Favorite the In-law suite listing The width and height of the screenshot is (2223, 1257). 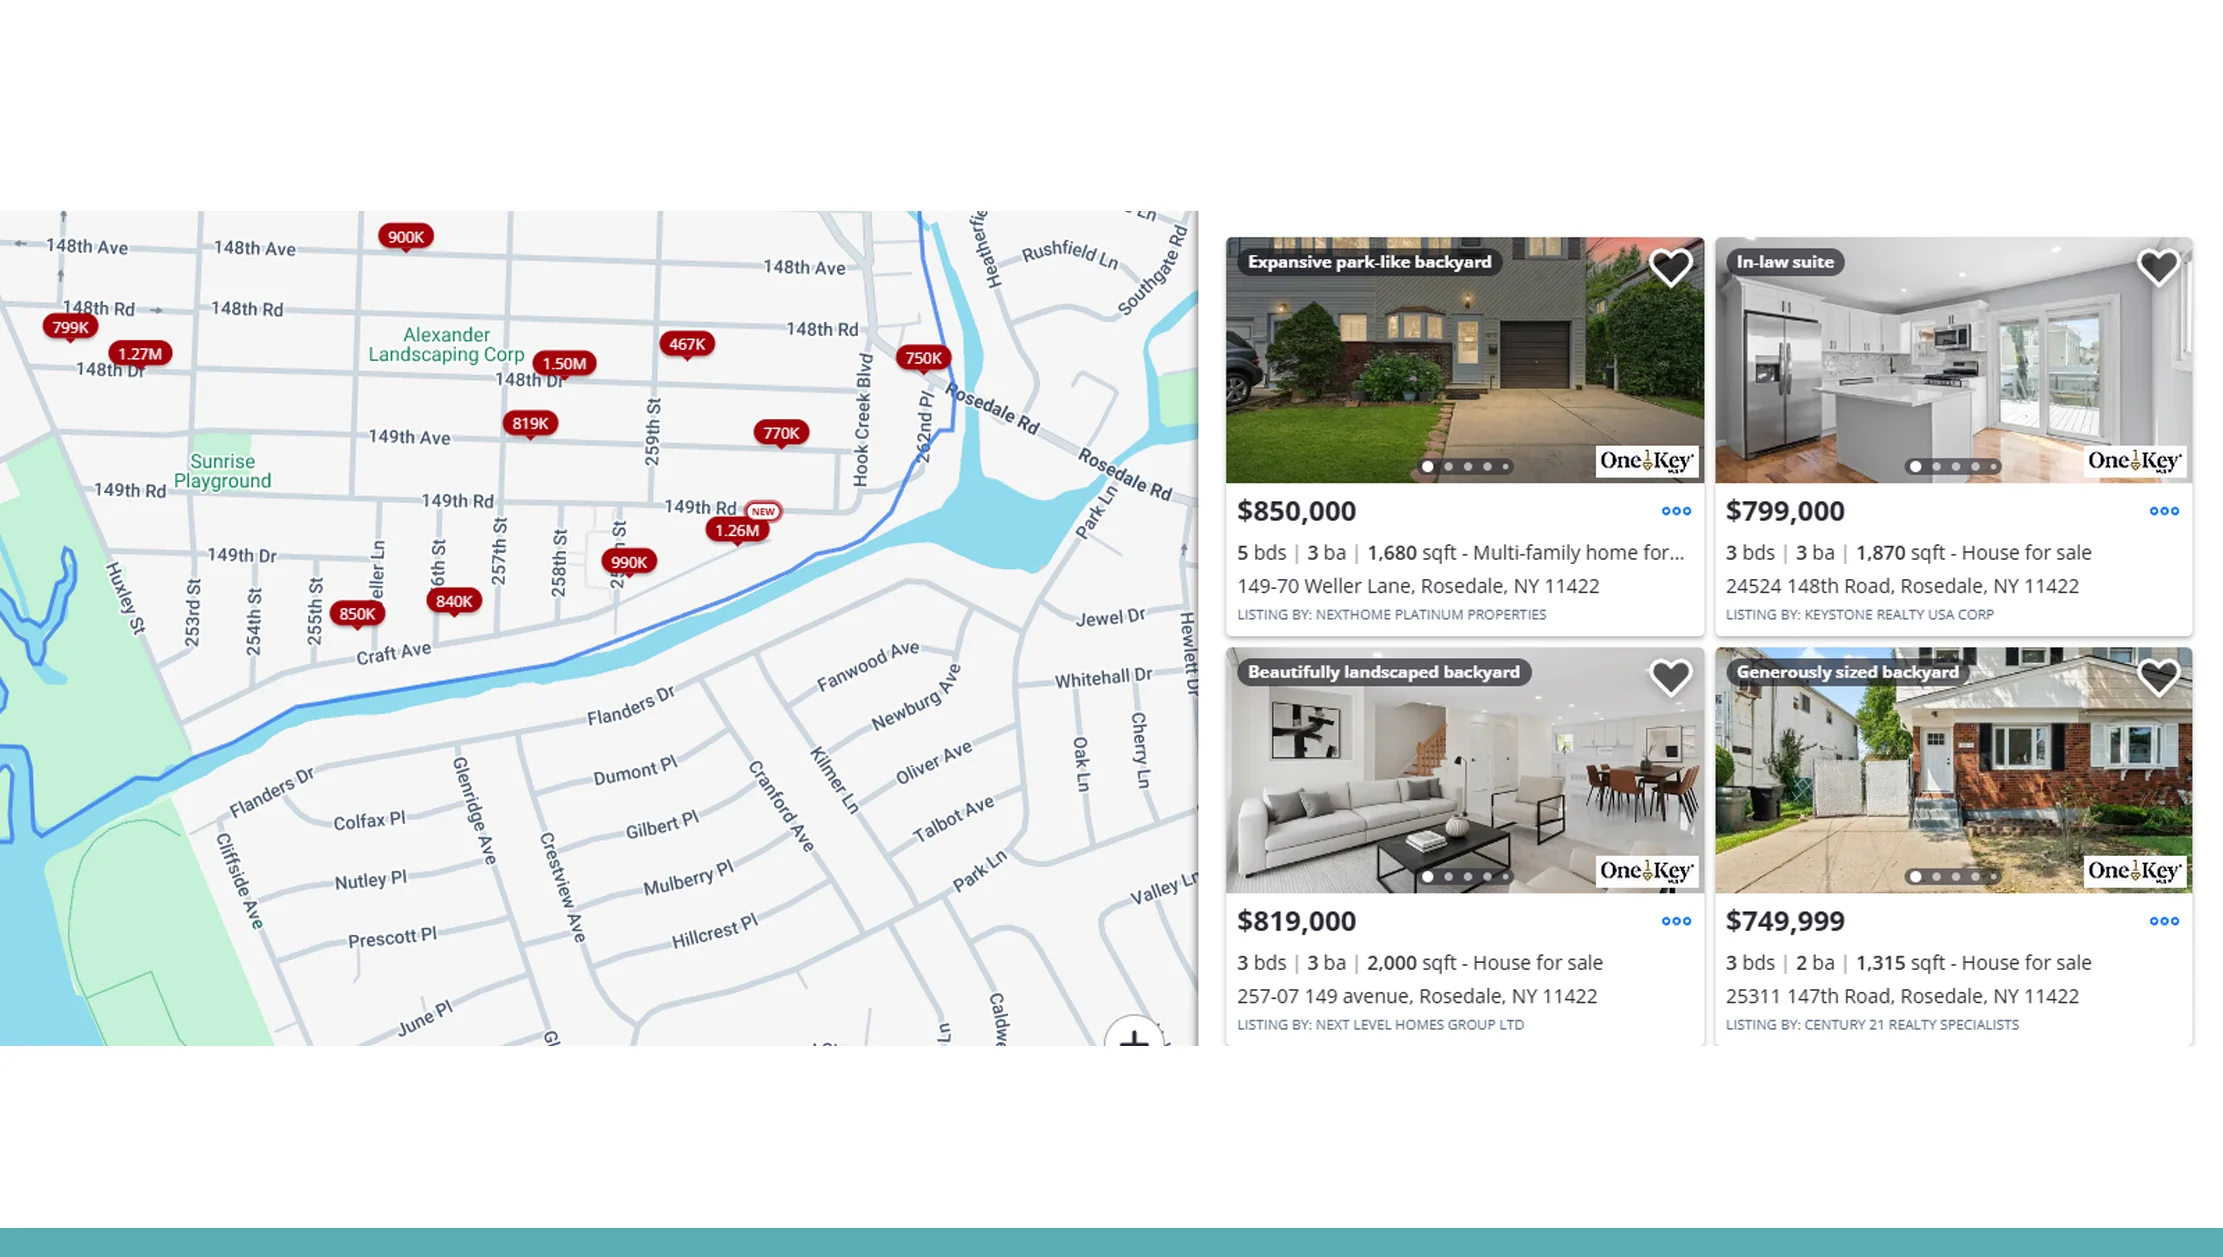coord(2159,266)
